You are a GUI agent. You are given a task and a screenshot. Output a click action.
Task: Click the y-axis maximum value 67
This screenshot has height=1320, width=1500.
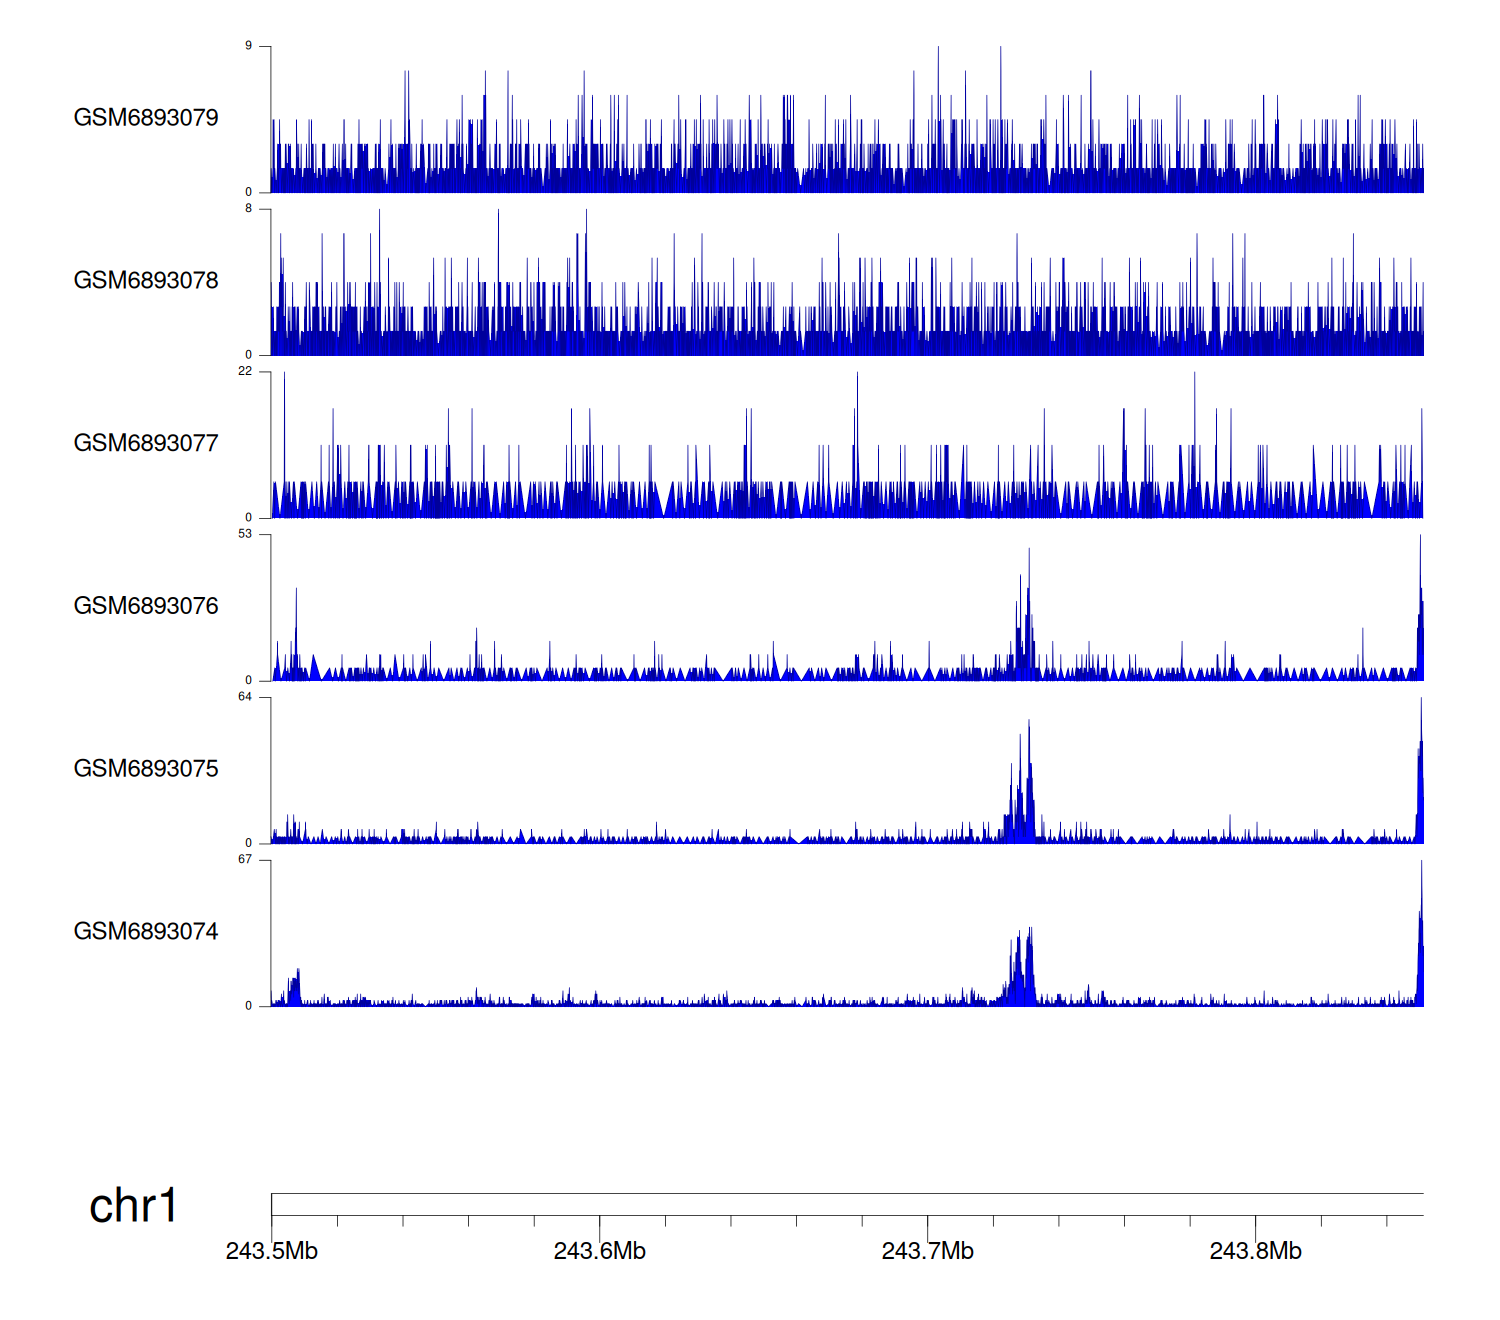pyautogui.click(x=245, y=860)
